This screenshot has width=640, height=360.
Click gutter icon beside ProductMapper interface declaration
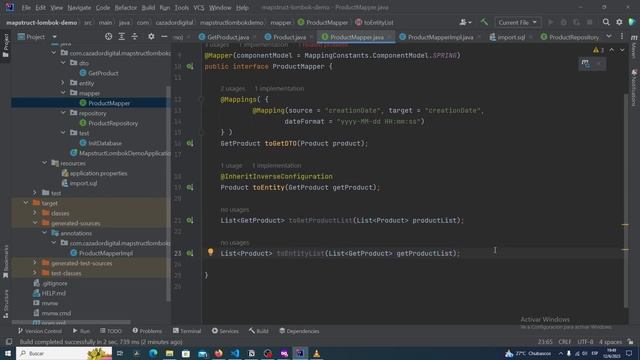[190, 66]
